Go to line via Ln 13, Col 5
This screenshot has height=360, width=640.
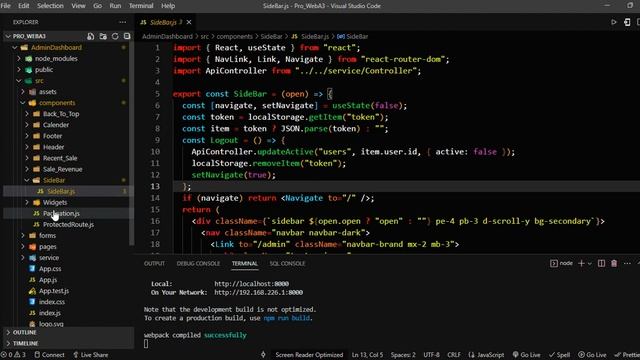point(367,355)
